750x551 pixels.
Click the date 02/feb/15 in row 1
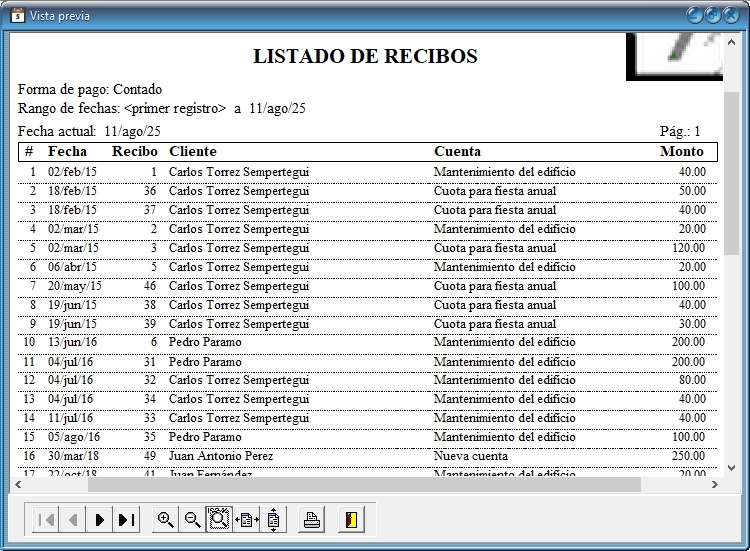click(x=72, y=172)
